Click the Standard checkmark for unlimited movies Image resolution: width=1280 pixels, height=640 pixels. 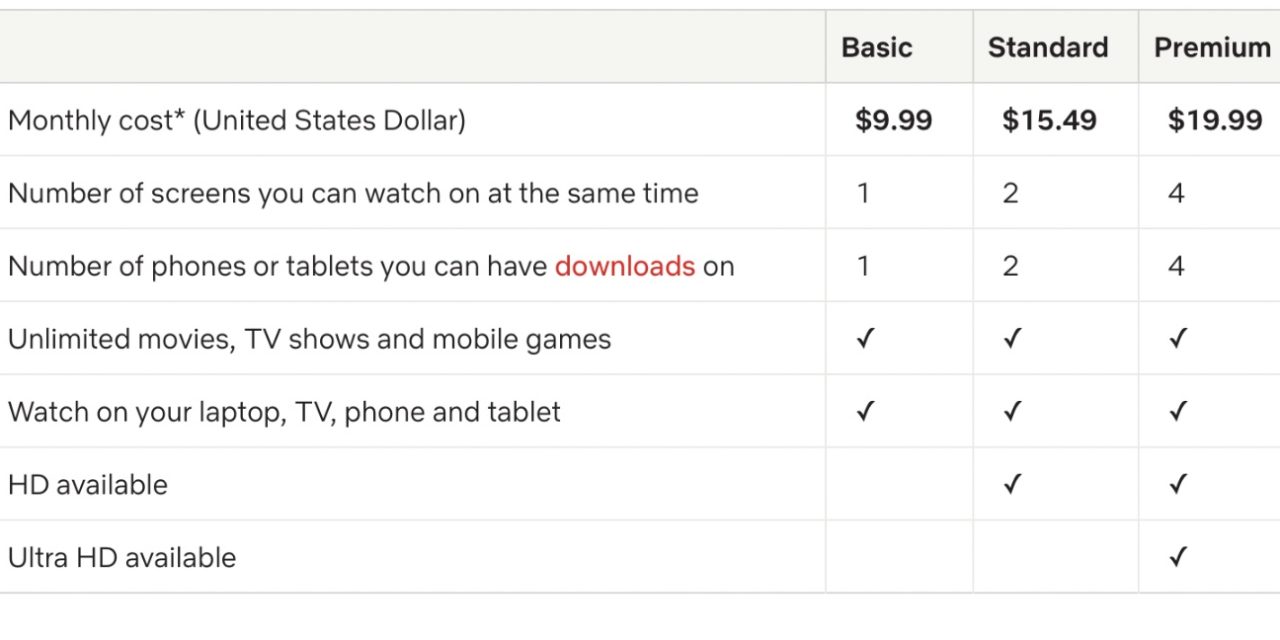pos(1012,339)
